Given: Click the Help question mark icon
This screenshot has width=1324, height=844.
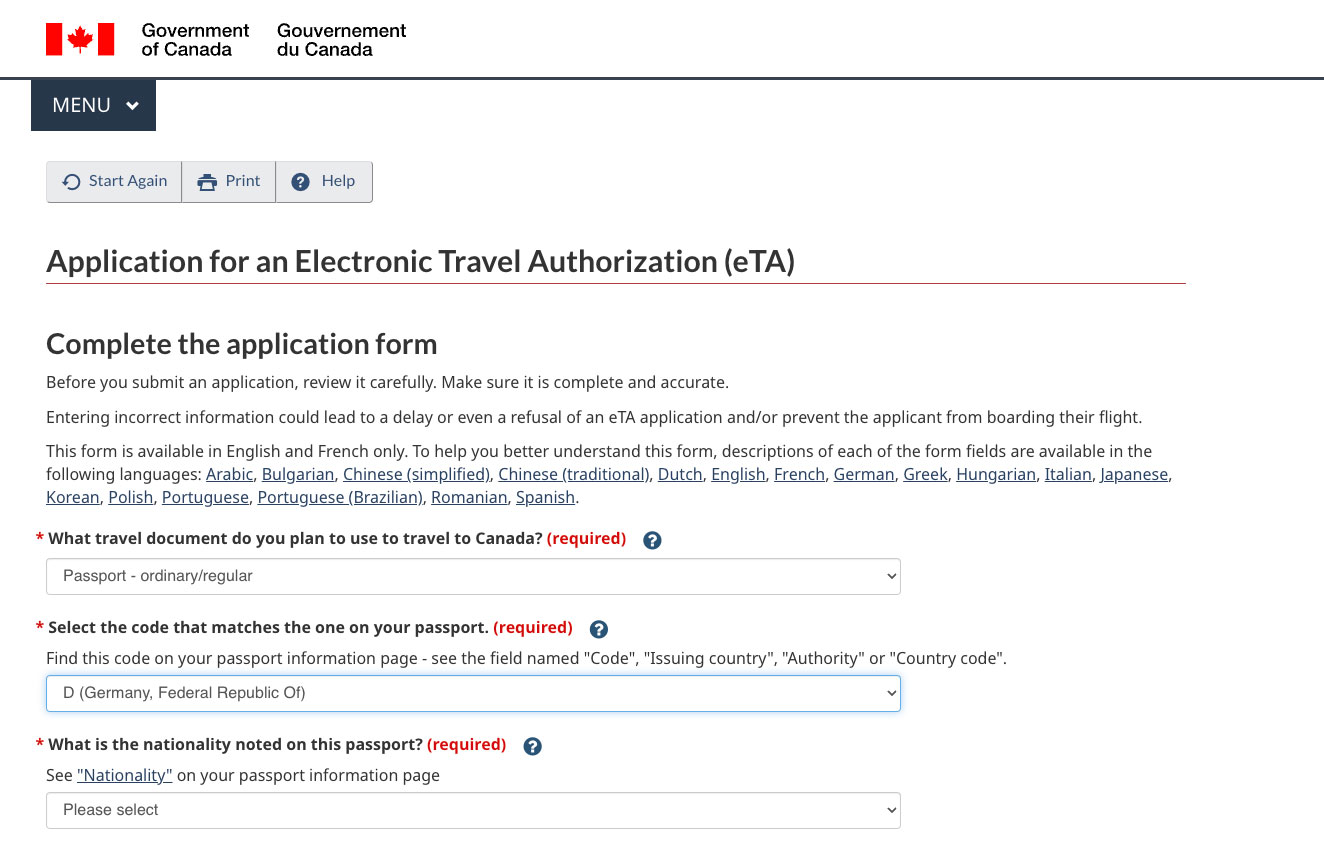Looking at the screenshot, I should click(x=300, y=182).
